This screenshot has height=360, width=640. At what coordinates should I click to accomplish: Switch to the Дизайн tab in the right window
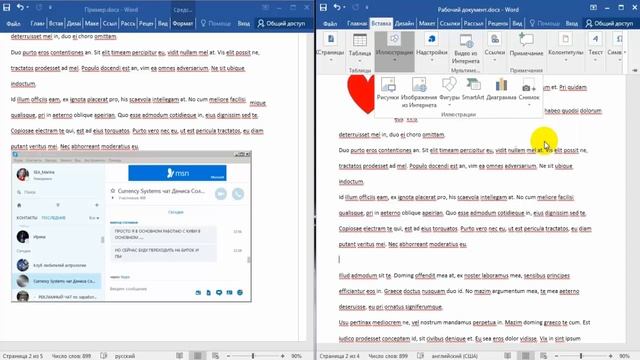pos(404,24)
